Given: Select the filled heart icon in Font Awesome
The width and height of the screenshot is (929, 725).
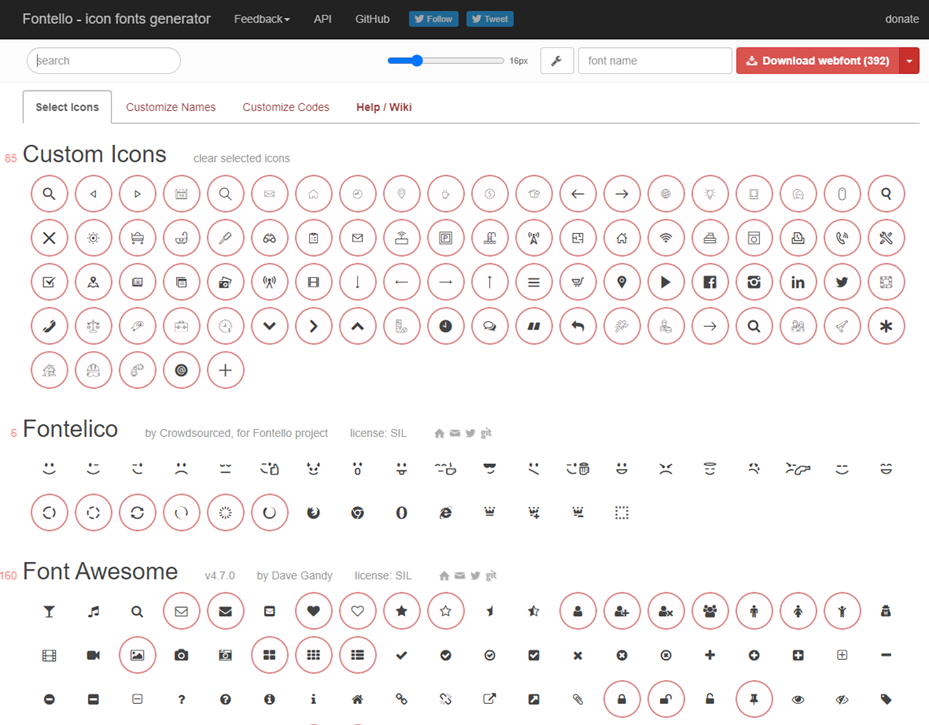Looking at the screenshot, I should (x=313, y=611).
